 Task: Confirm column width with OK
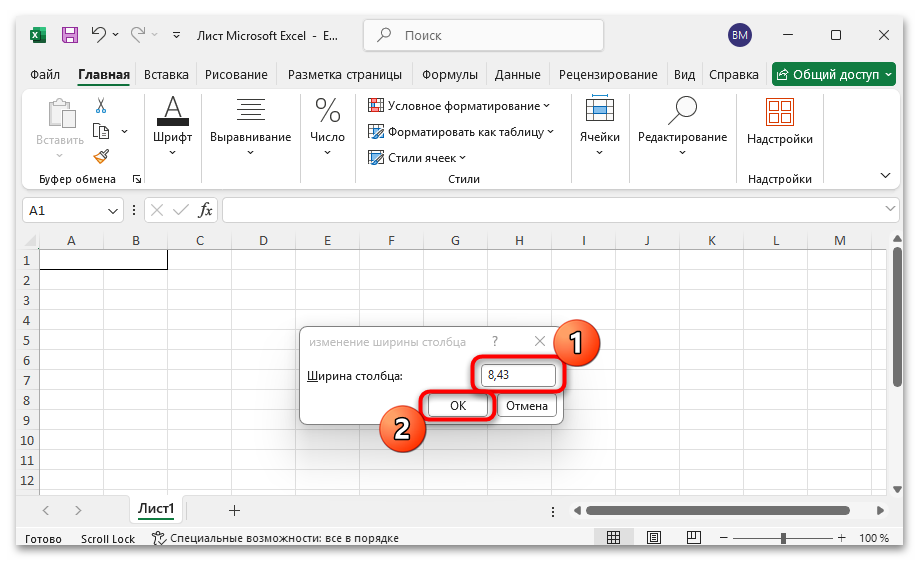pyautogui.click(x=458, y=406)
